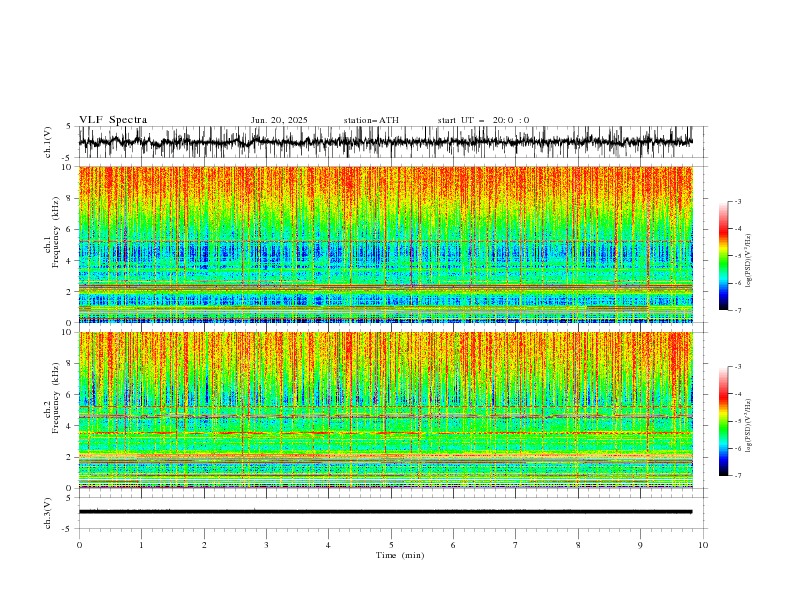Image resolution: width=792 pixels, height=612 pixels.
Task: Click the "5" tick on the time axis
Action: coord(391,545)
